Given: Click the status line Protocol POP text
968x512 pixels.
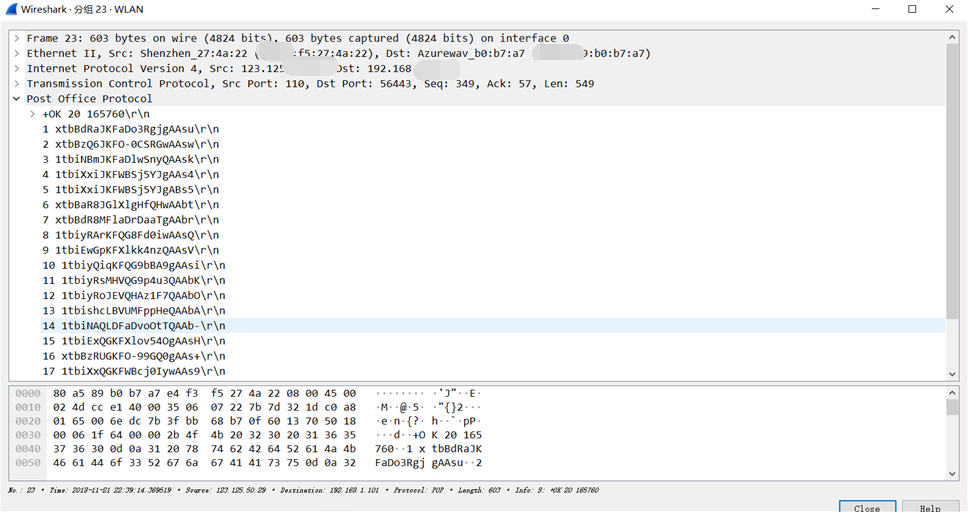Looking at the screenshot, I should click(x=421, y=490).
